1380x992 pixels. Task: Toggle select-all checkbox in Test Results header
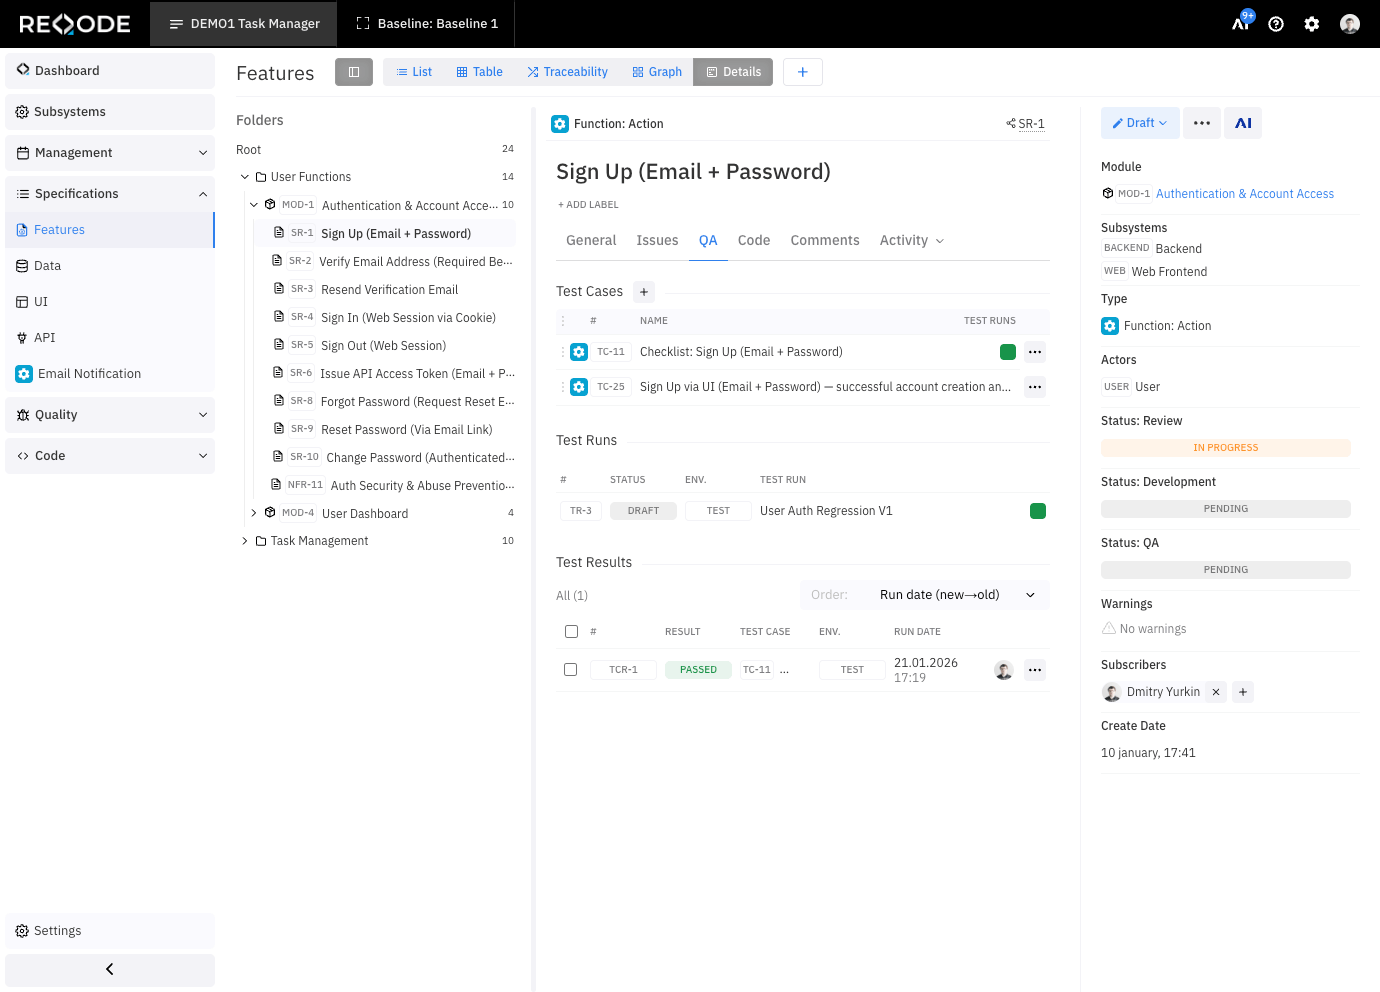(571, 632)
